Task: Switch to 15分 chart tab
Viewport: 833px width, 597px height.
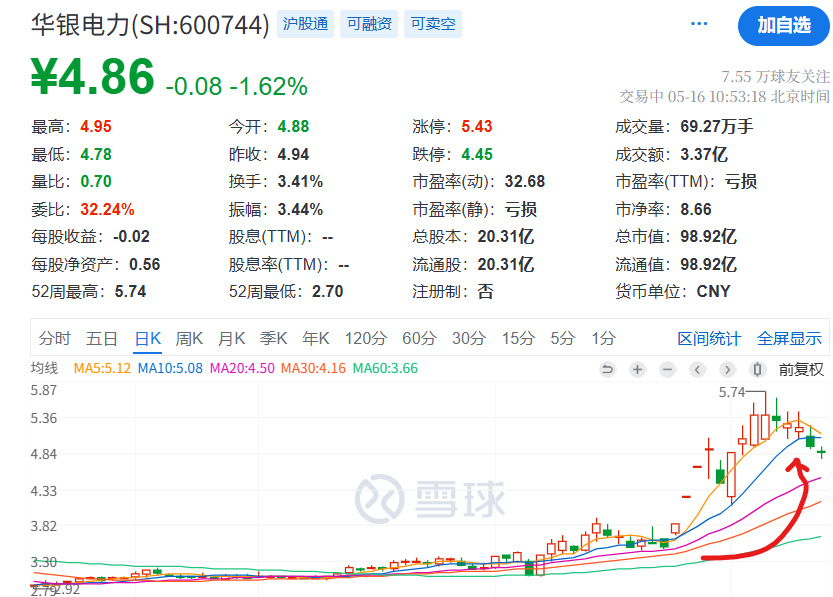Action: (518, 338)
